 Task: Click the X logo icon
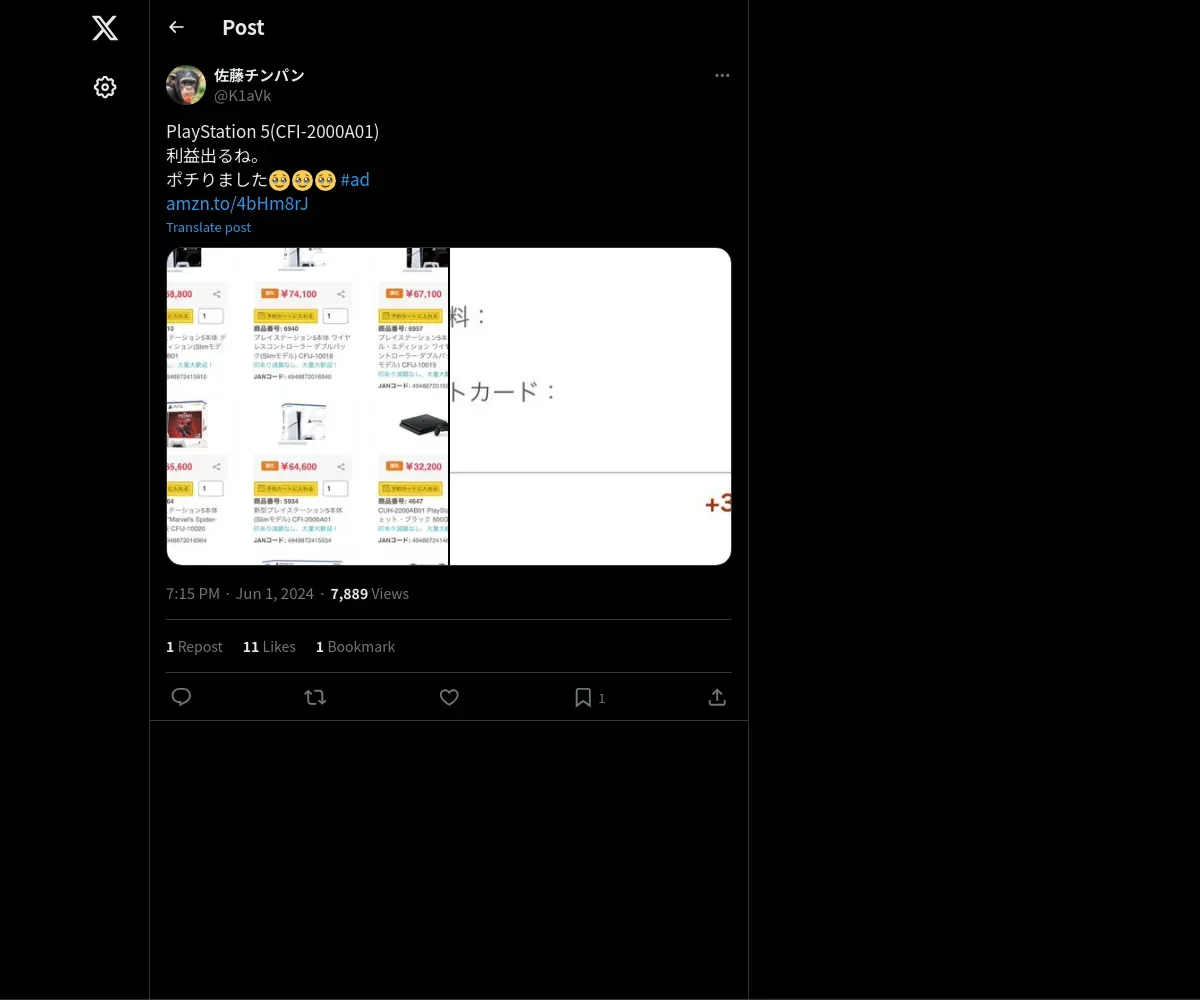pyautogui.click(x=105, y=28)
